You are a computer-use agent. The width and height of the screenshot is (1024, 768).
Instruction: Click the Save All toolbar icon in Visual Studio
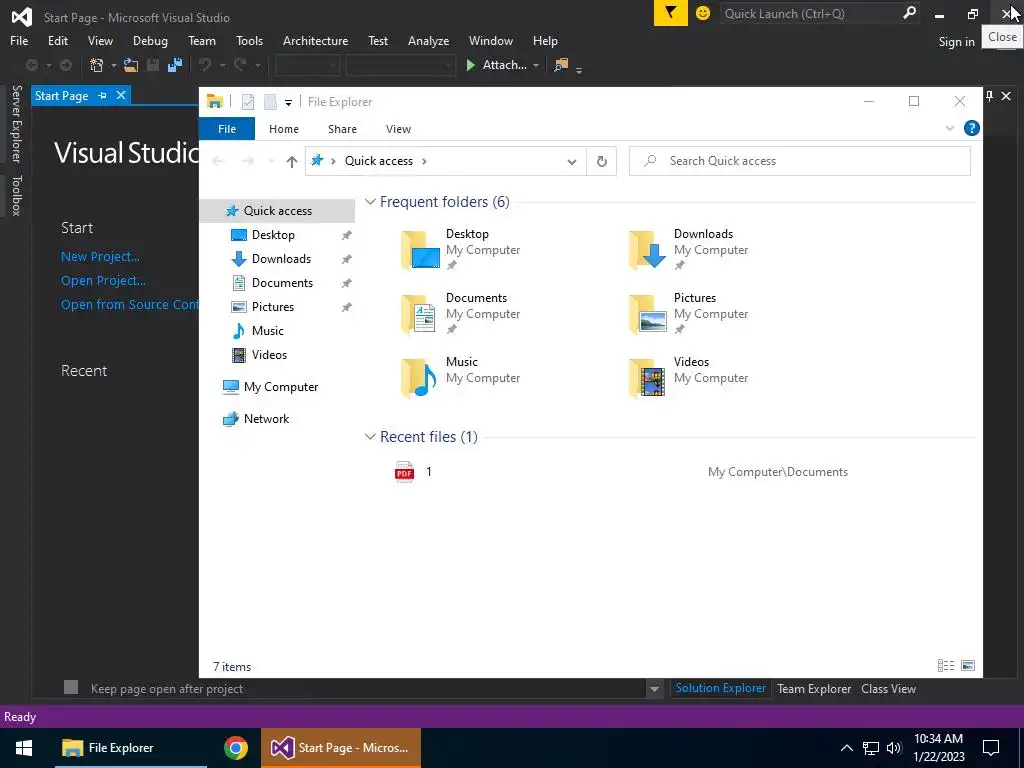[x=174, y=65]
